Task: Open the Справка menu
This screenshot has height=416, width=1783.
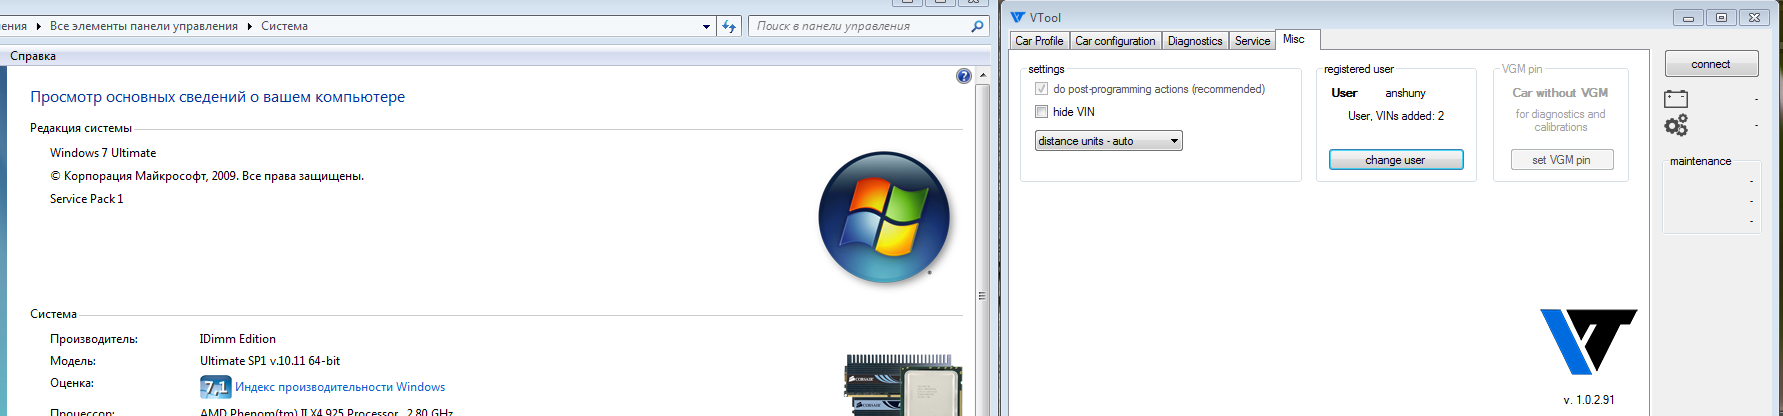Action: click(x=33, y=56)
